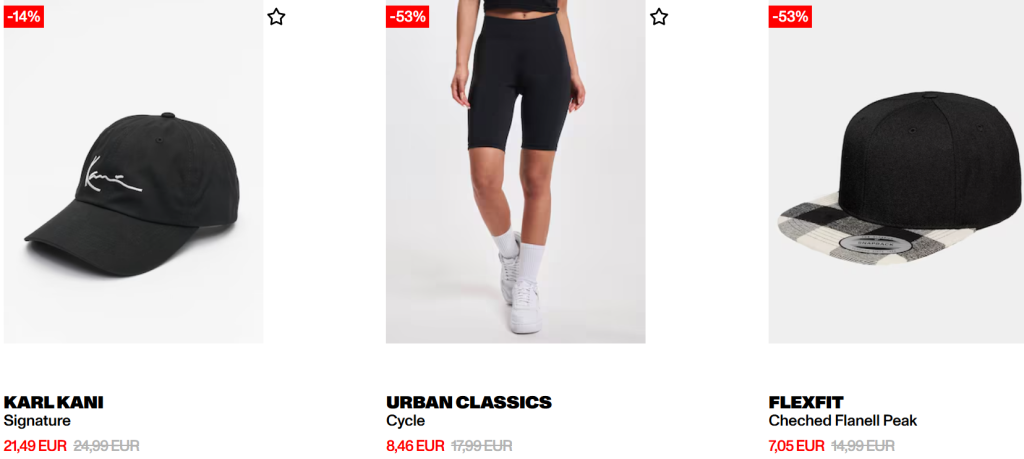The image size is (1024, 459).
Task: Select the Signature product name
Action: pos(37,421)
